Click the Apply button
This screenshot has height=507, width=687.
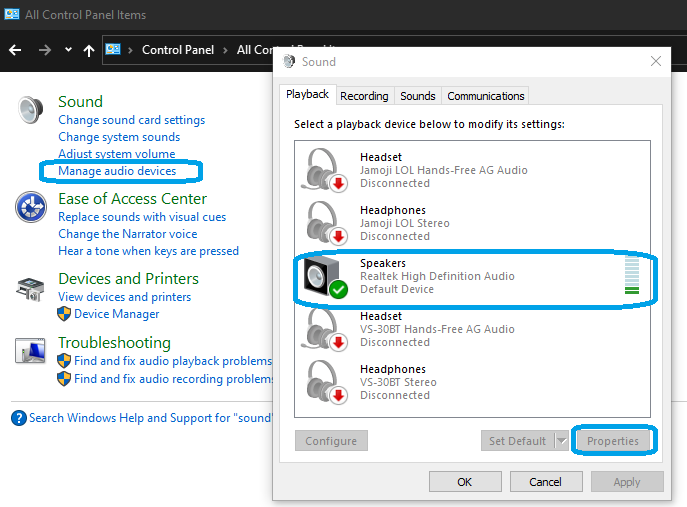tap(627, 482)
